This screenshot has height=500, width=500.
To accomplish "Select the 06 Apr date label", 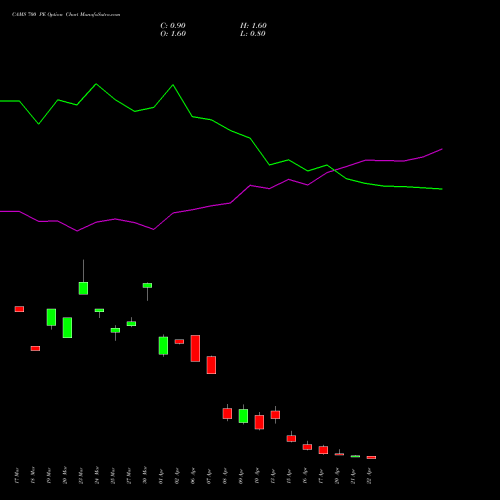I will point(193,476).
